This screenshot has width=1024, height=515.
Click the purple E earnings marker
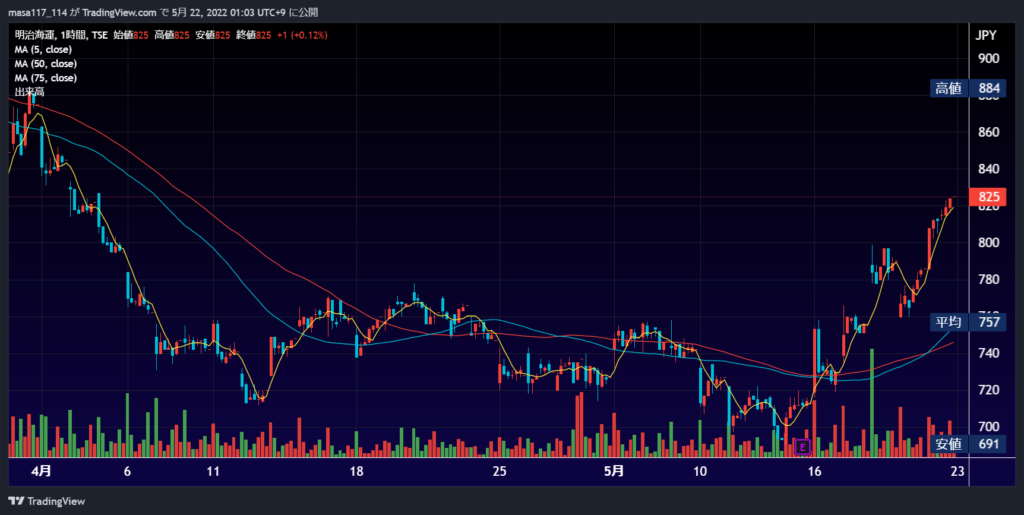click(x=802, y=447)
